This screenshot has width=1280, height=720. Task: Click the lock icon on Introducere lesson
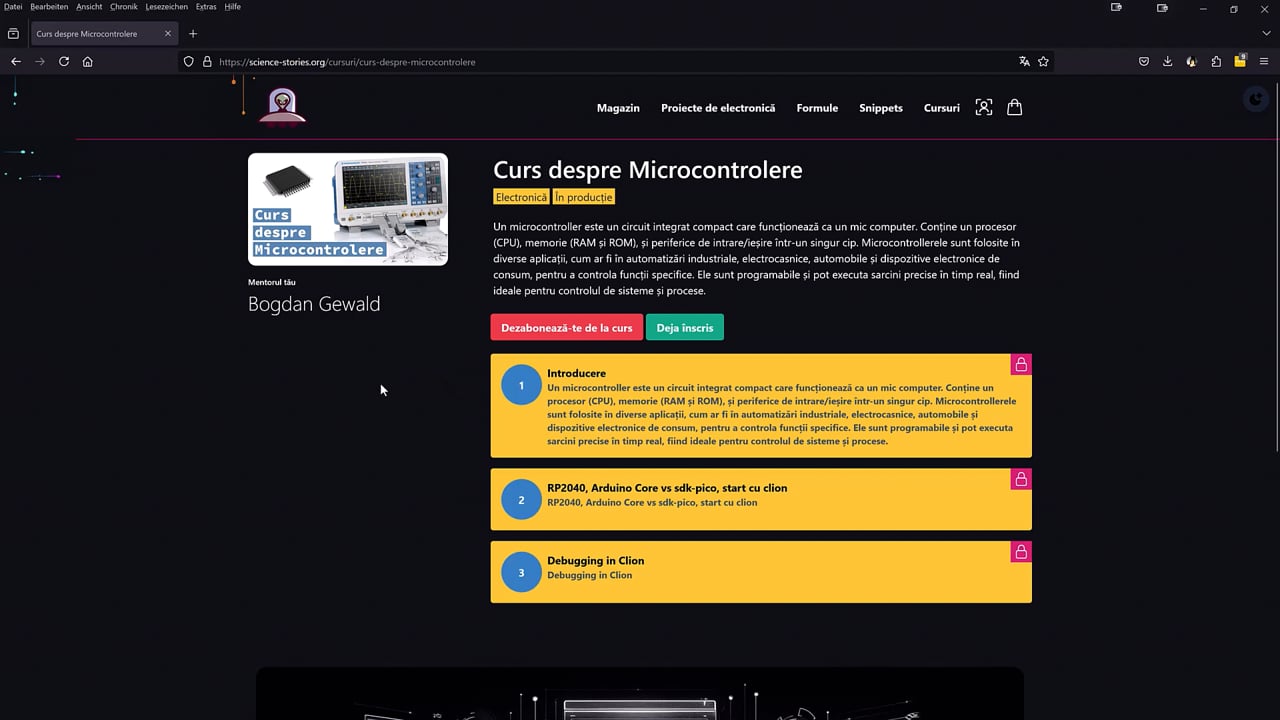coord(1021,365)
